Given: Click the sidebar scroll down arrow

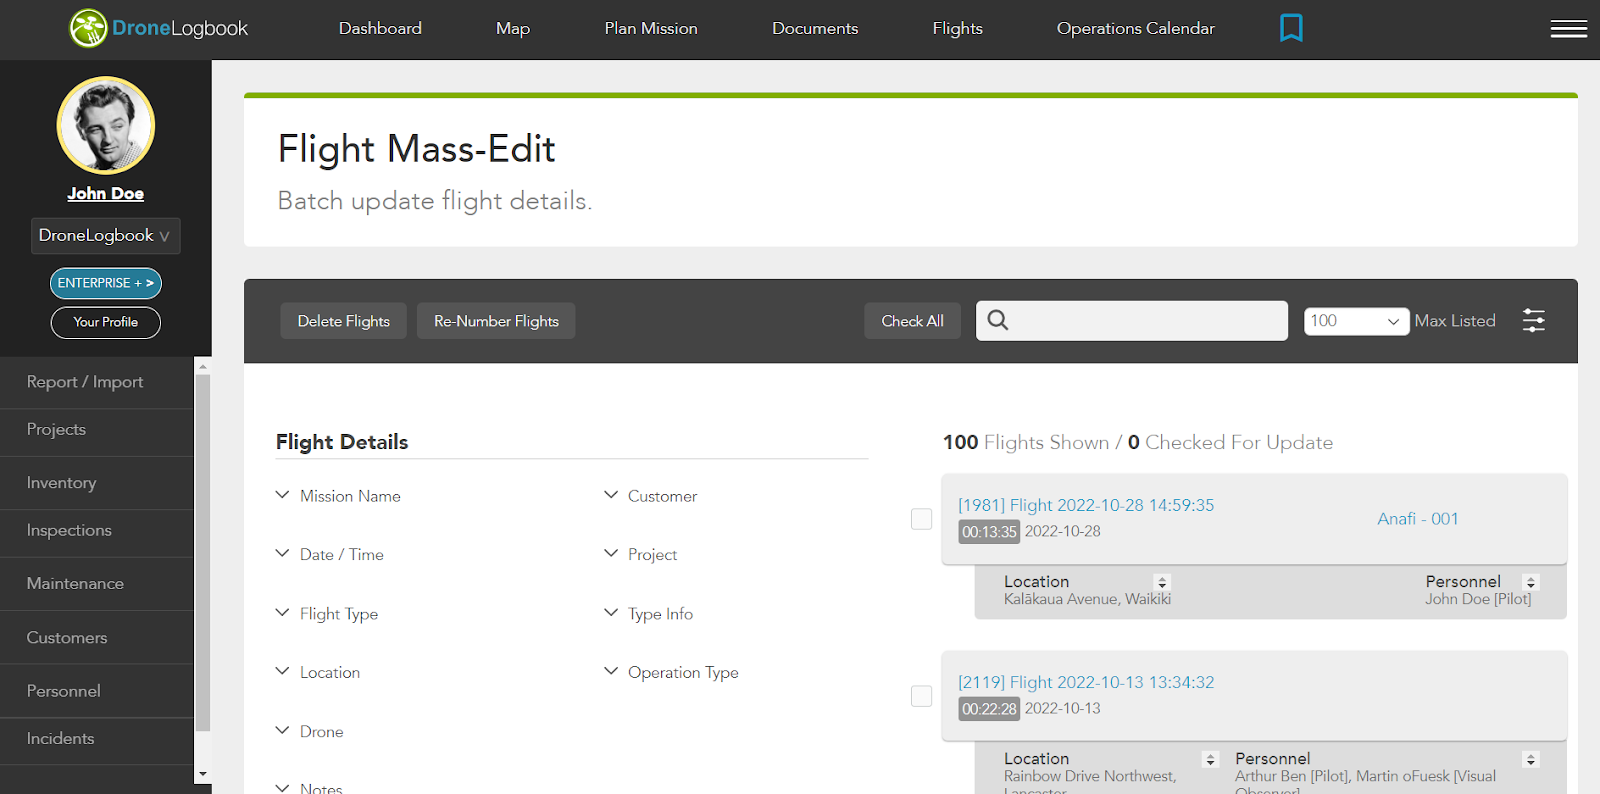Looking at the screenshot, I should click(x=203, y=774).
